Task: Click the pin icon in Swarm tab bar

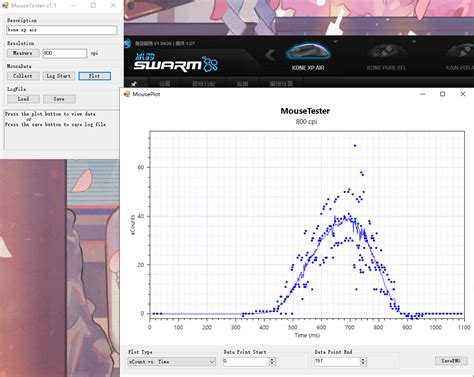Action: [x=134, y=84]
